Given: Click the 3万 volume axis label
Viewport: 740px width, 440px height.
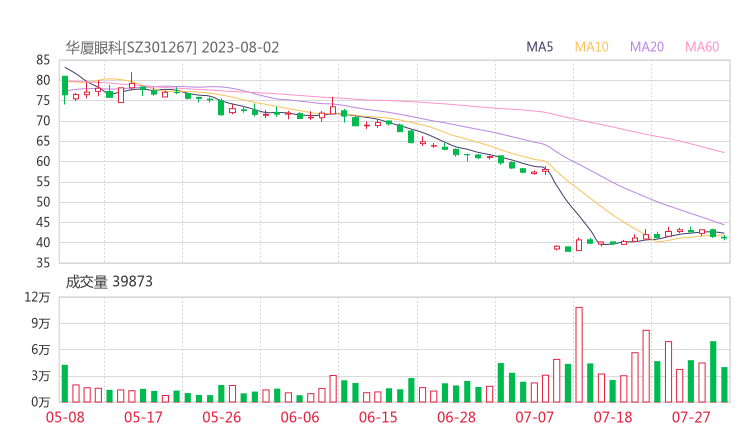Looking at the screenshot, I should coord(41,376).
